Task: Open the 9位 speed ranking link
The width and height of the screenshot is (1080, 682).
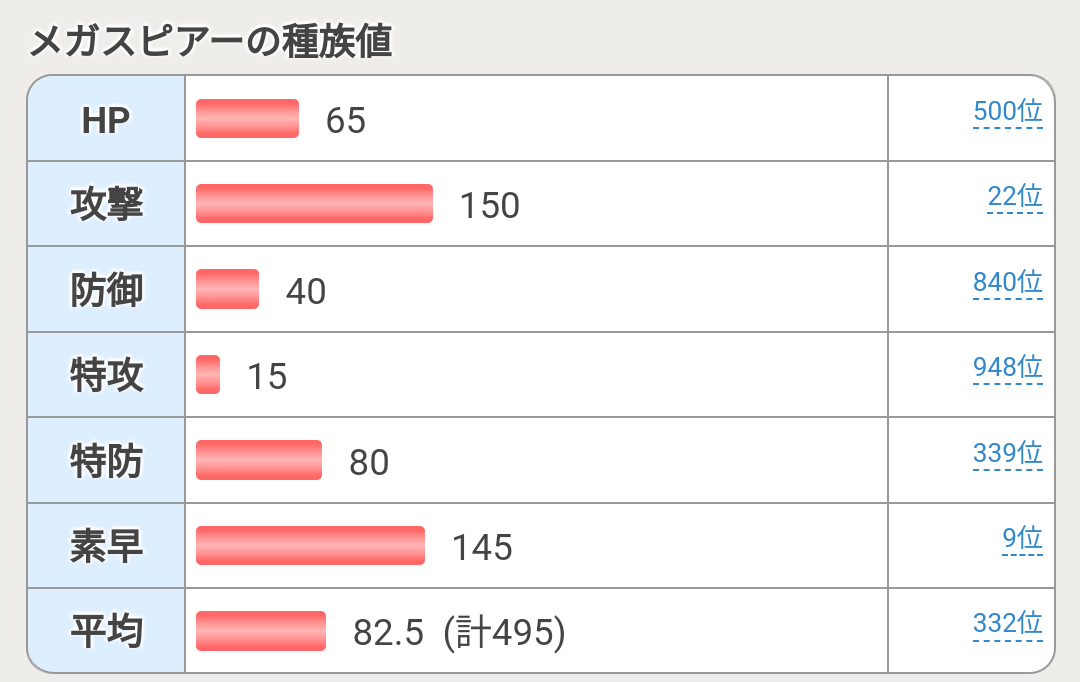Action: pyautogui.click(x=1022, y=538)
